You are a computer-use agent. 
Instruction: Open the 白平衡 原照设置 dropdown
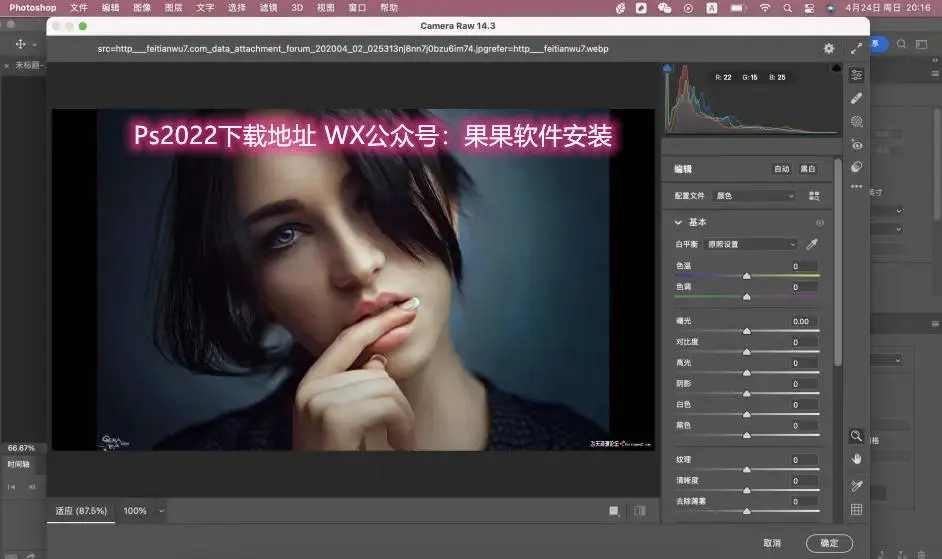(x=751, y=244)
